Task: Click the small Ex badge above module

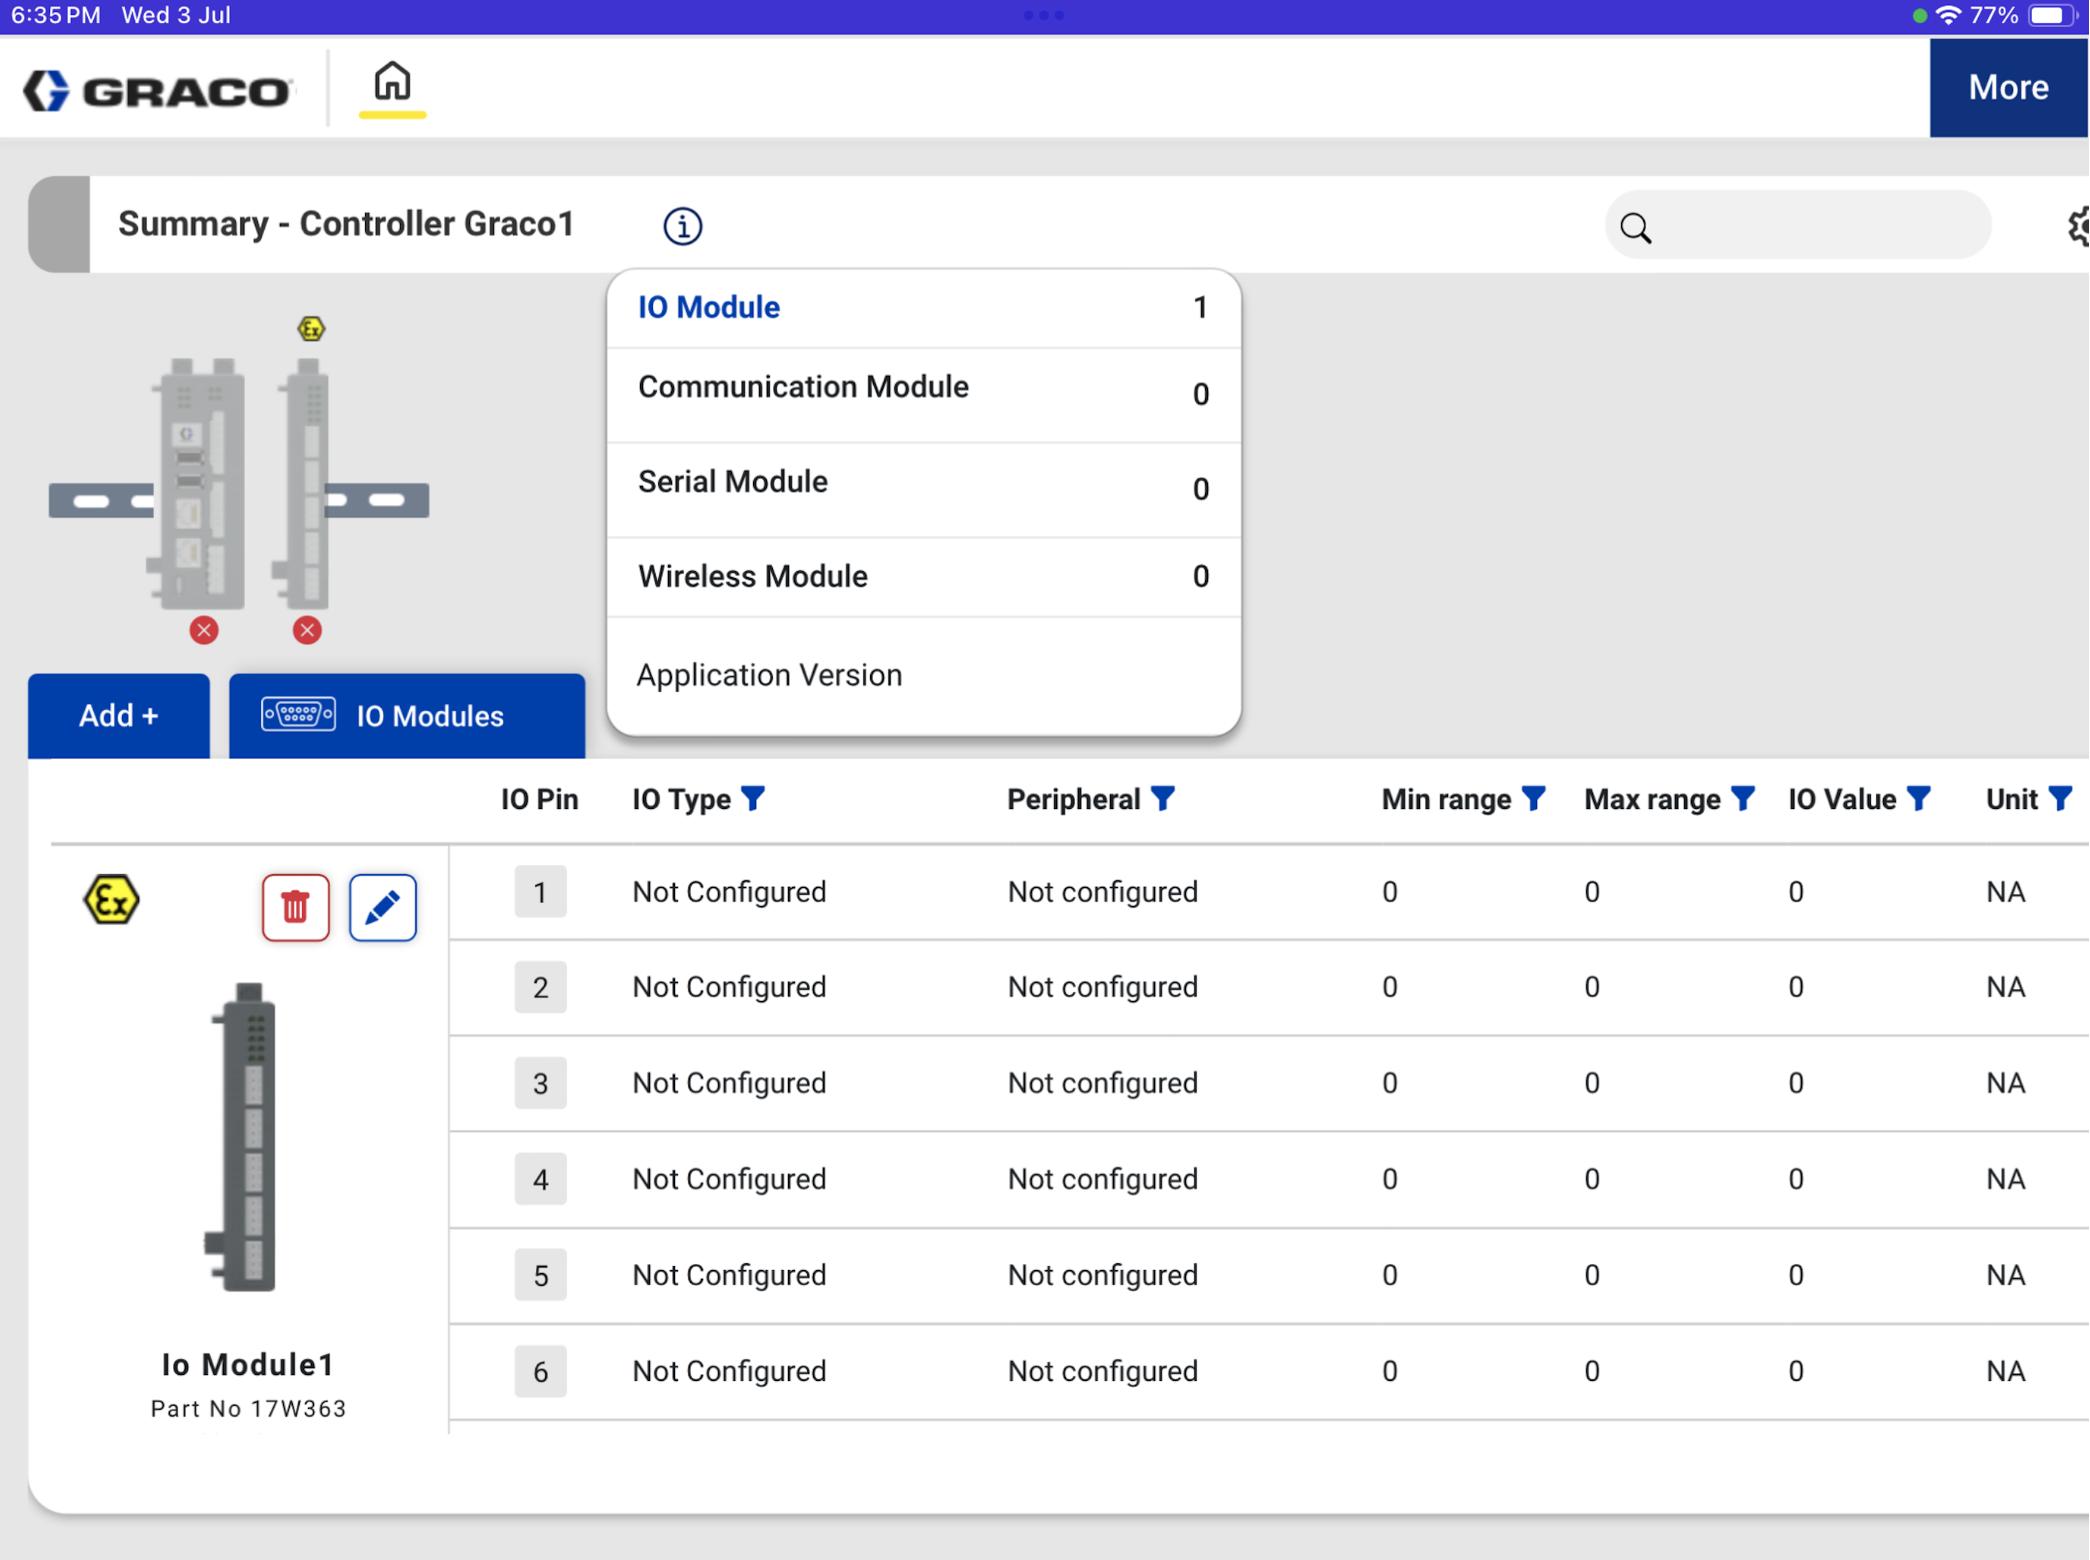Action: tap(311, 328)
